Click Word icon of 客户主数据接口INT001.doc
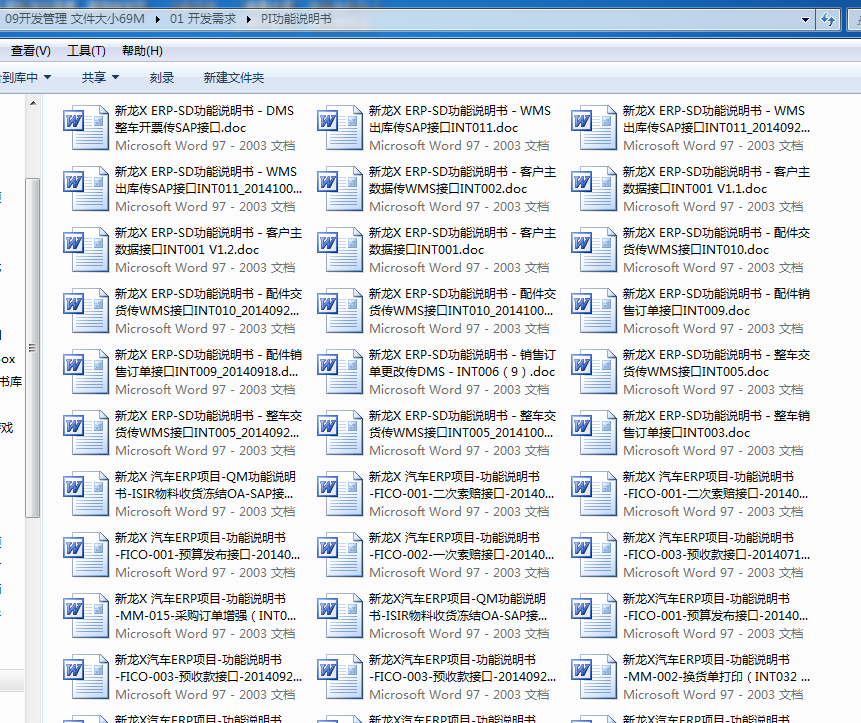Screen dimensions: 861x723 click(x=340, y=249)
